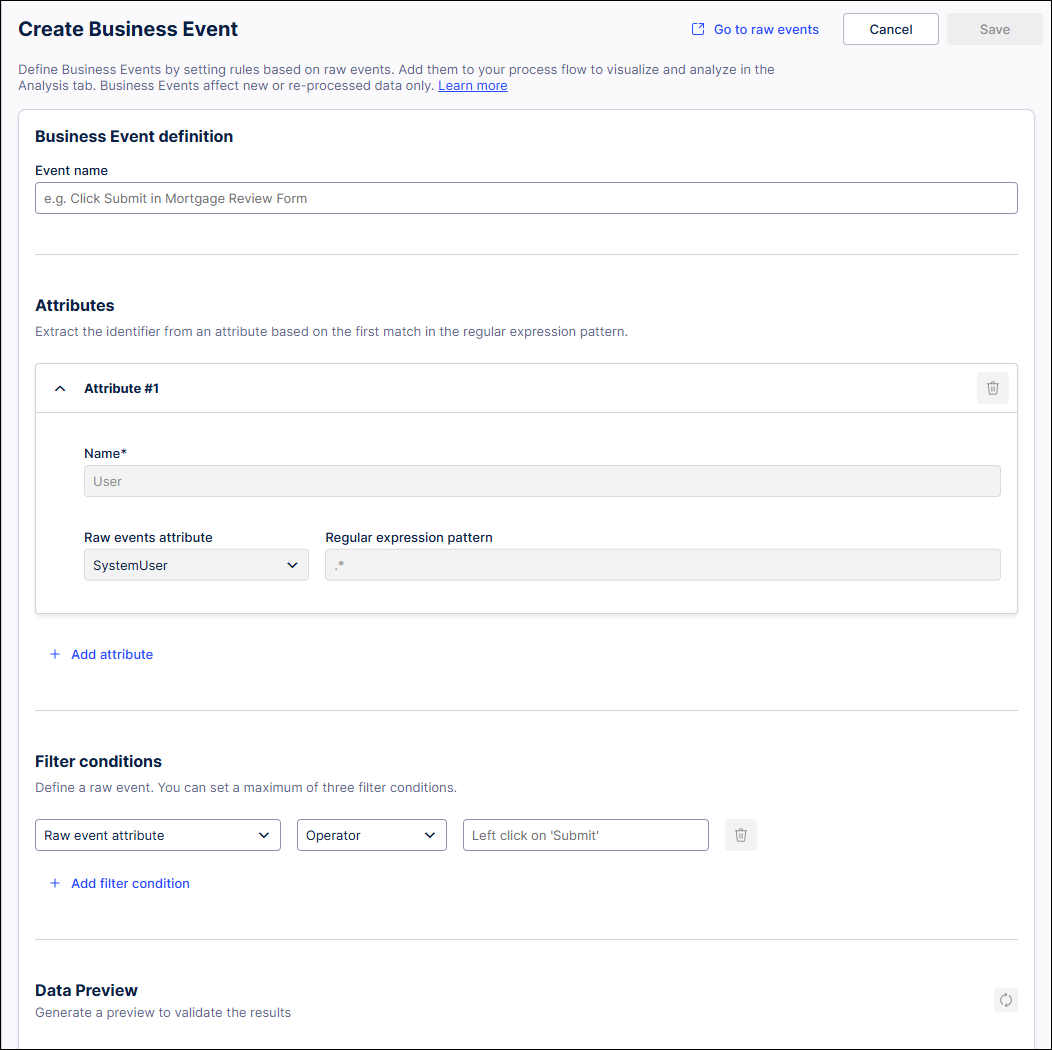Click the attribute Name field containing User
The height and width of the screenshot is (1050, 1052).
point(542,481)
